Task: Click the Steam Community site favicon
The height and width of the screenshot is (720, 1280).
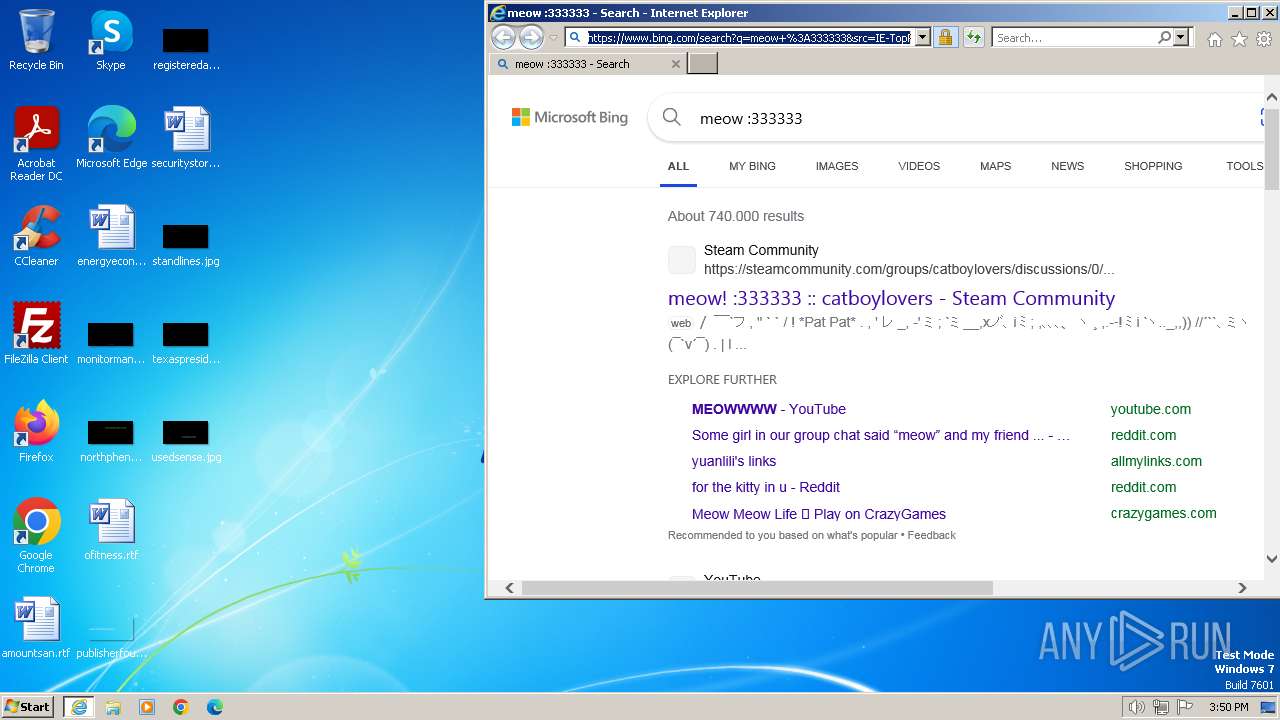Action: pyautogui.click(x=682, y=260)
